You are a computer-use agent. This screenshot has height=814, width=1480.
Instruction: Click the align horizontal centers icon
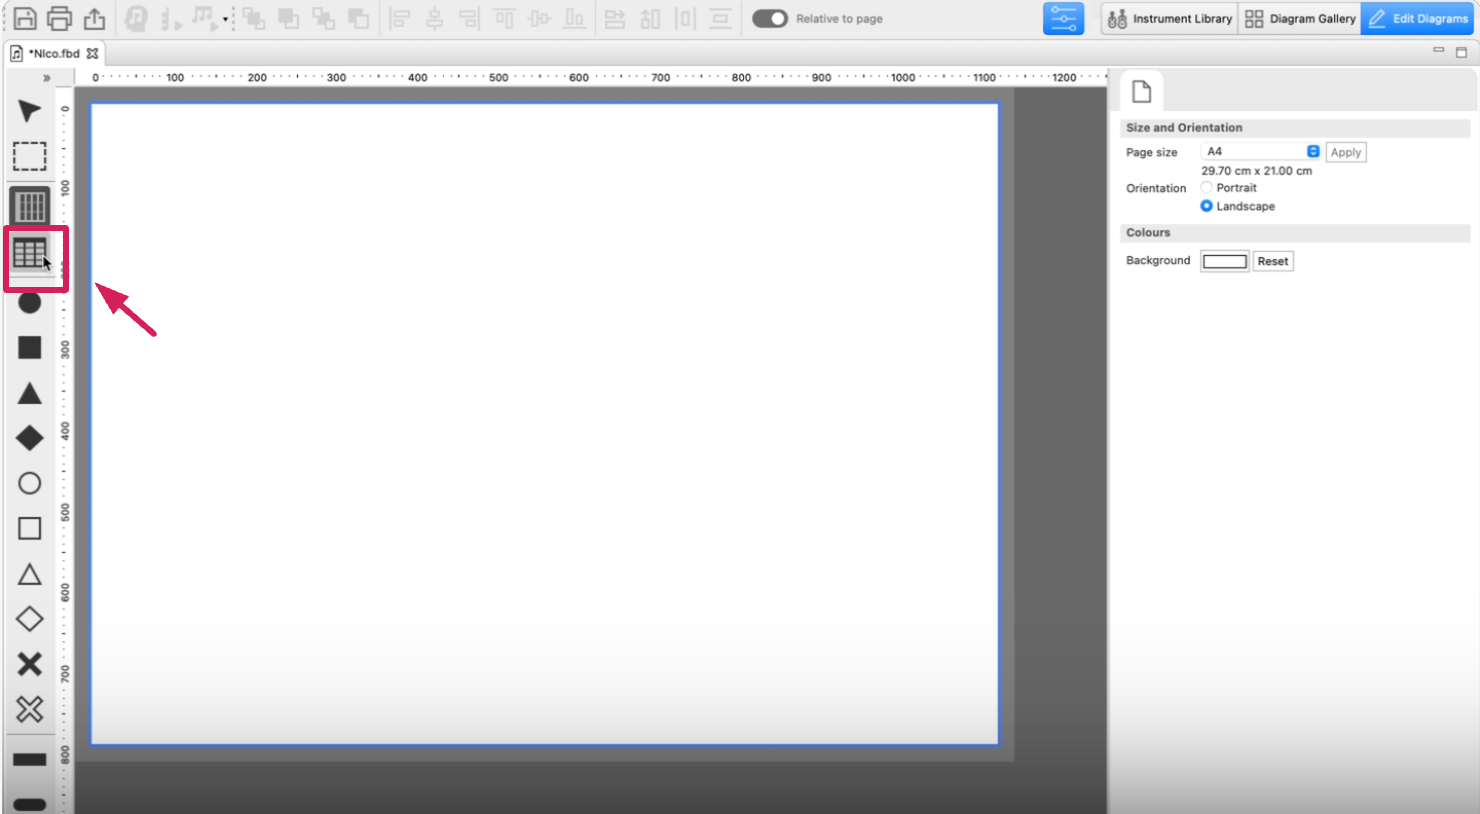[x=434, y=18]
